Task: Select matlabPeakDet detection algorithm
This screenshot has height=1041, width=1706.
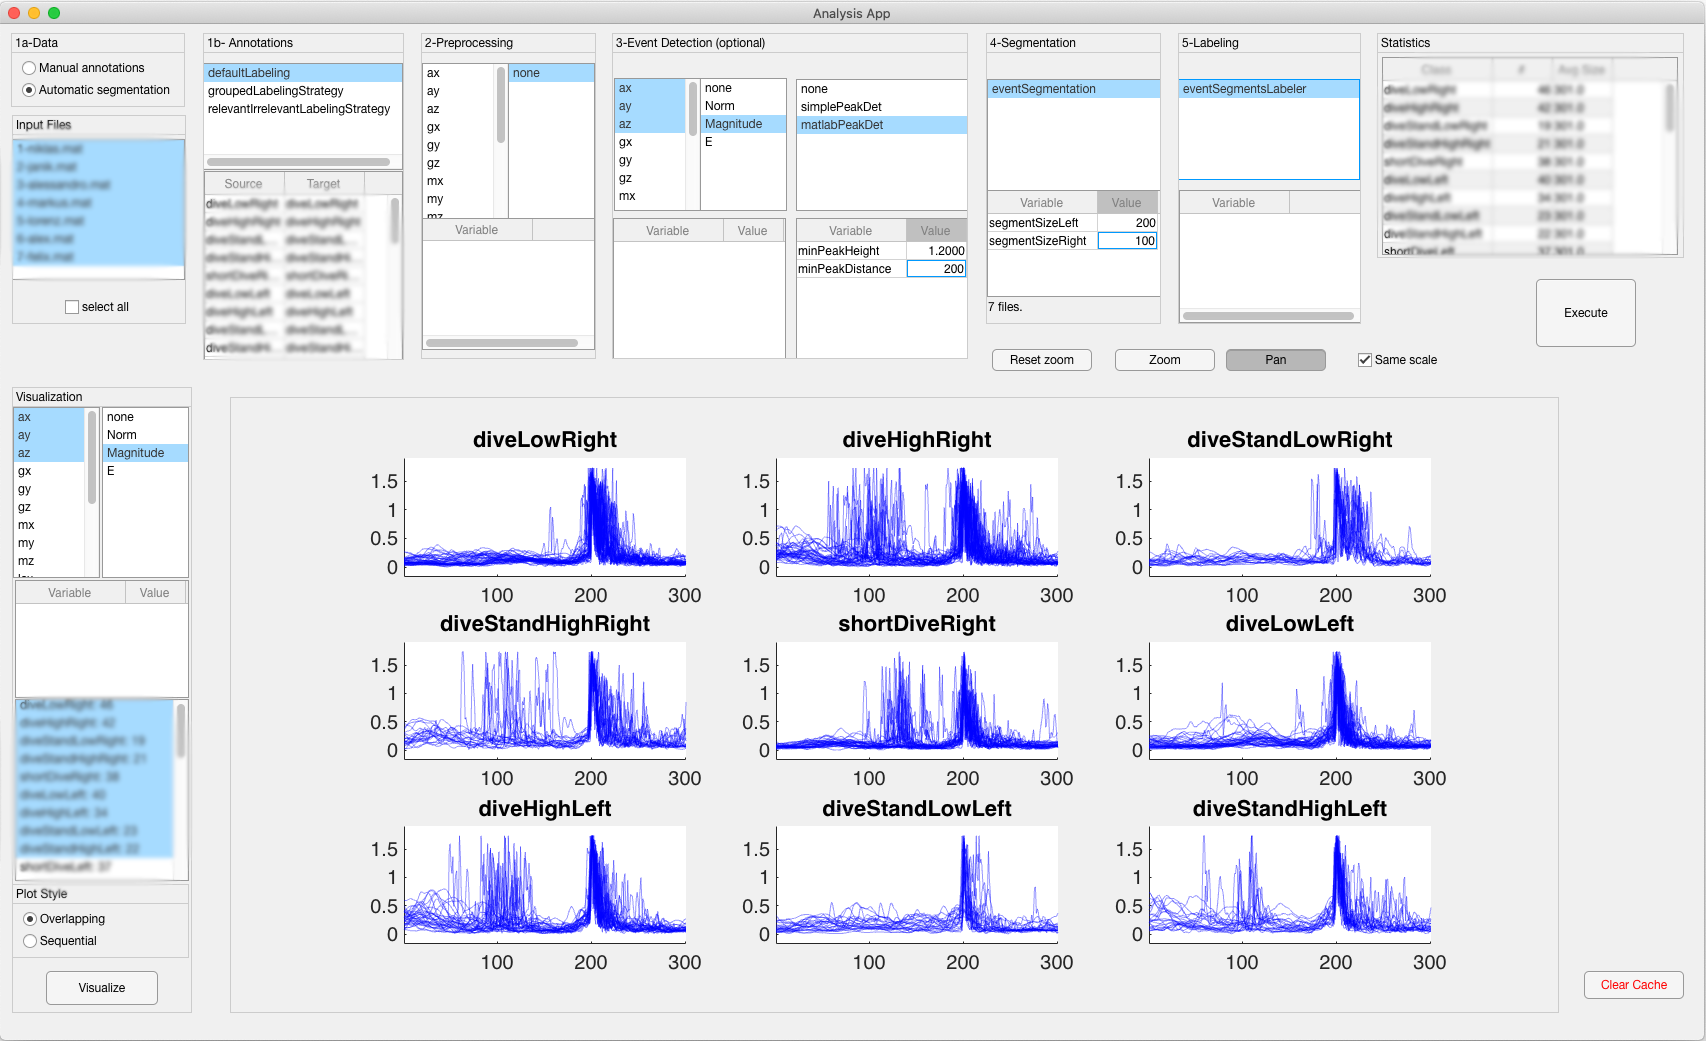Action: click(881, 125)
